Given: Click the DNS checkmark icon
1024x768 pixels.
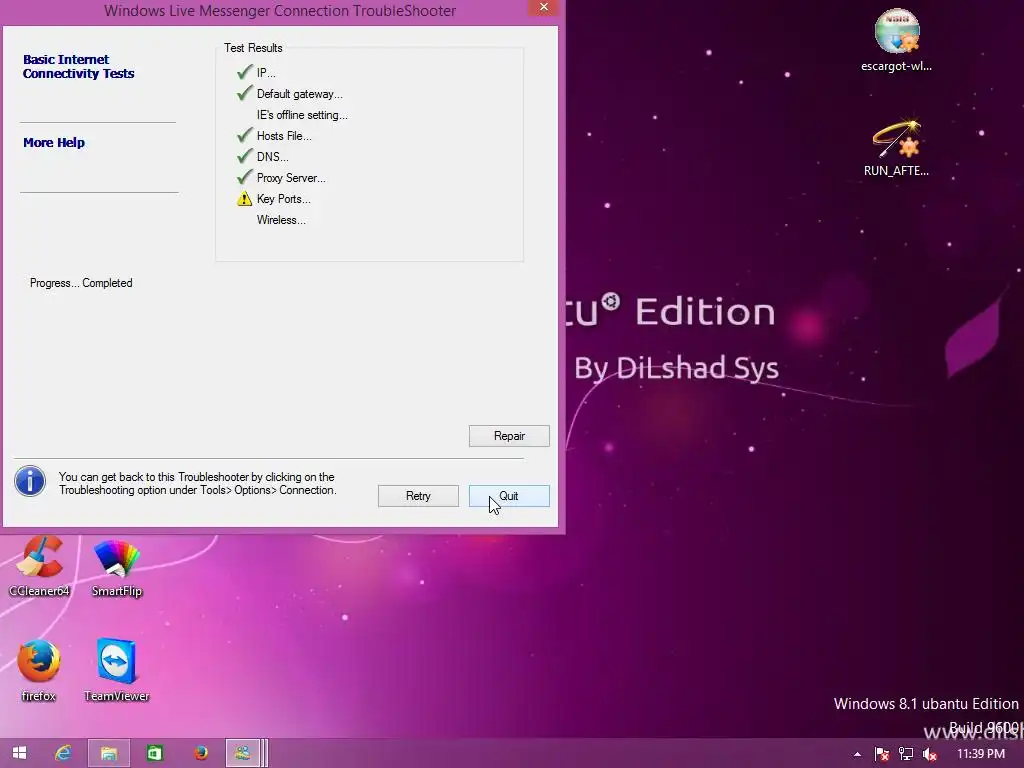Looking at the screenshot, I should pos(244,156).
